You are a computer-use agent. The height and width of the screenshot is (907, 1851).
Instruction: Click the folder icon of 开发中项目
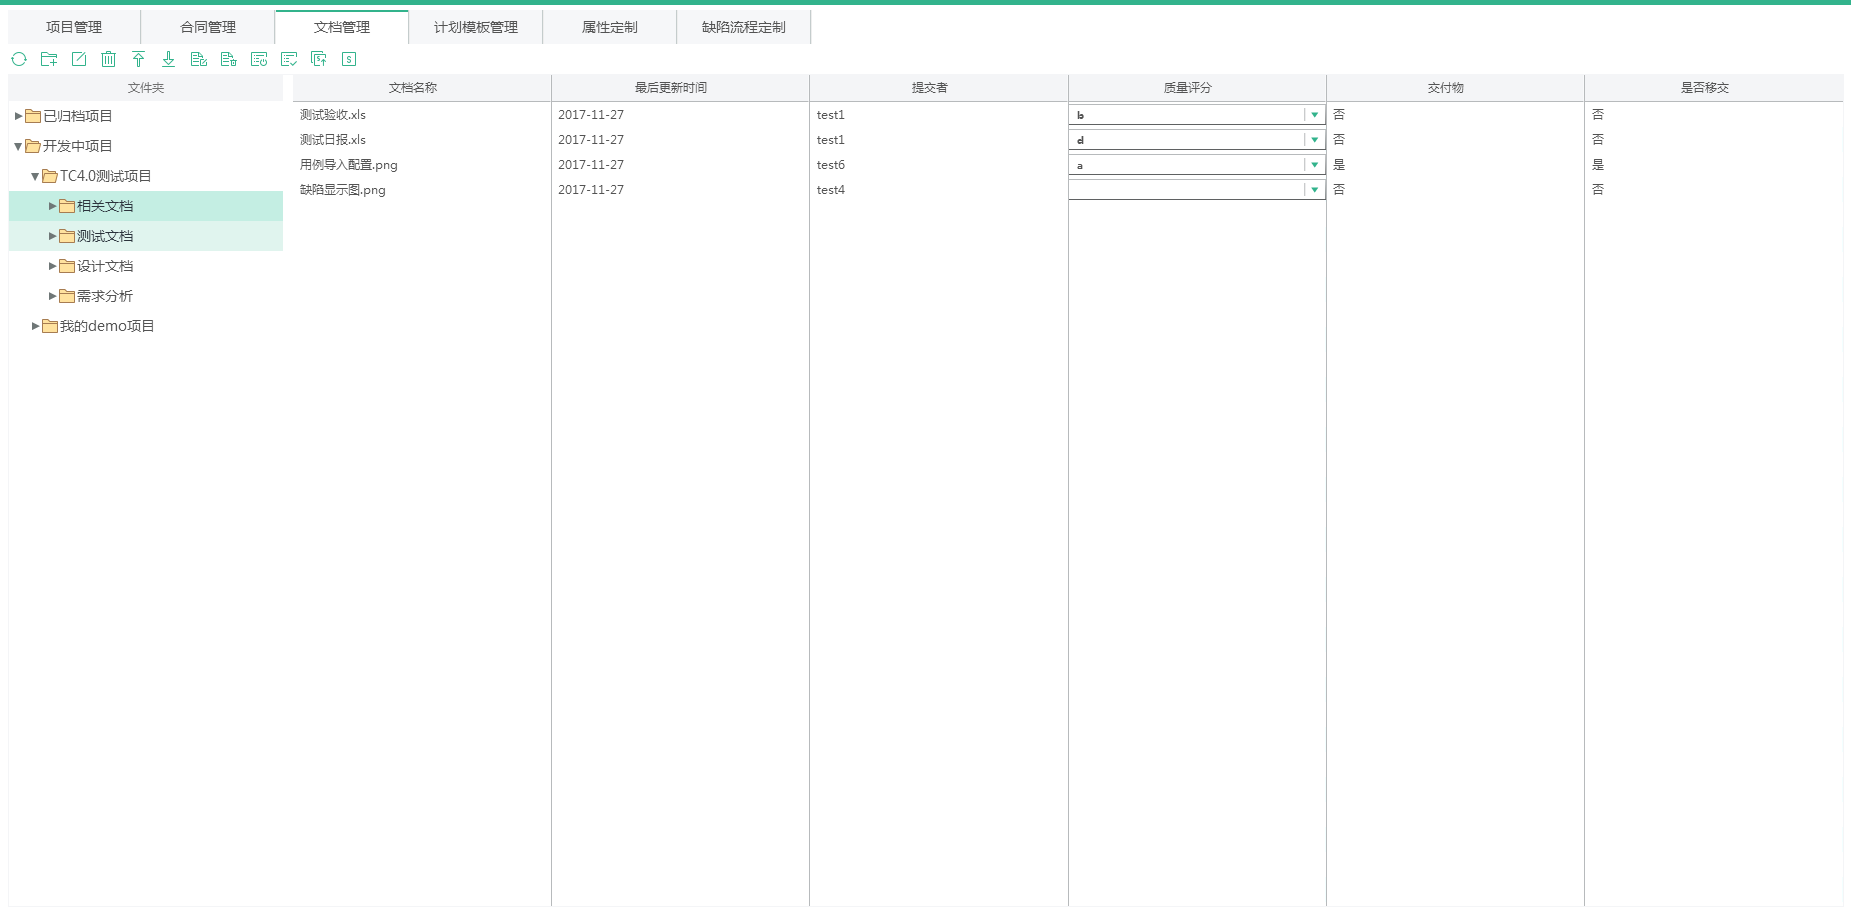33,146
